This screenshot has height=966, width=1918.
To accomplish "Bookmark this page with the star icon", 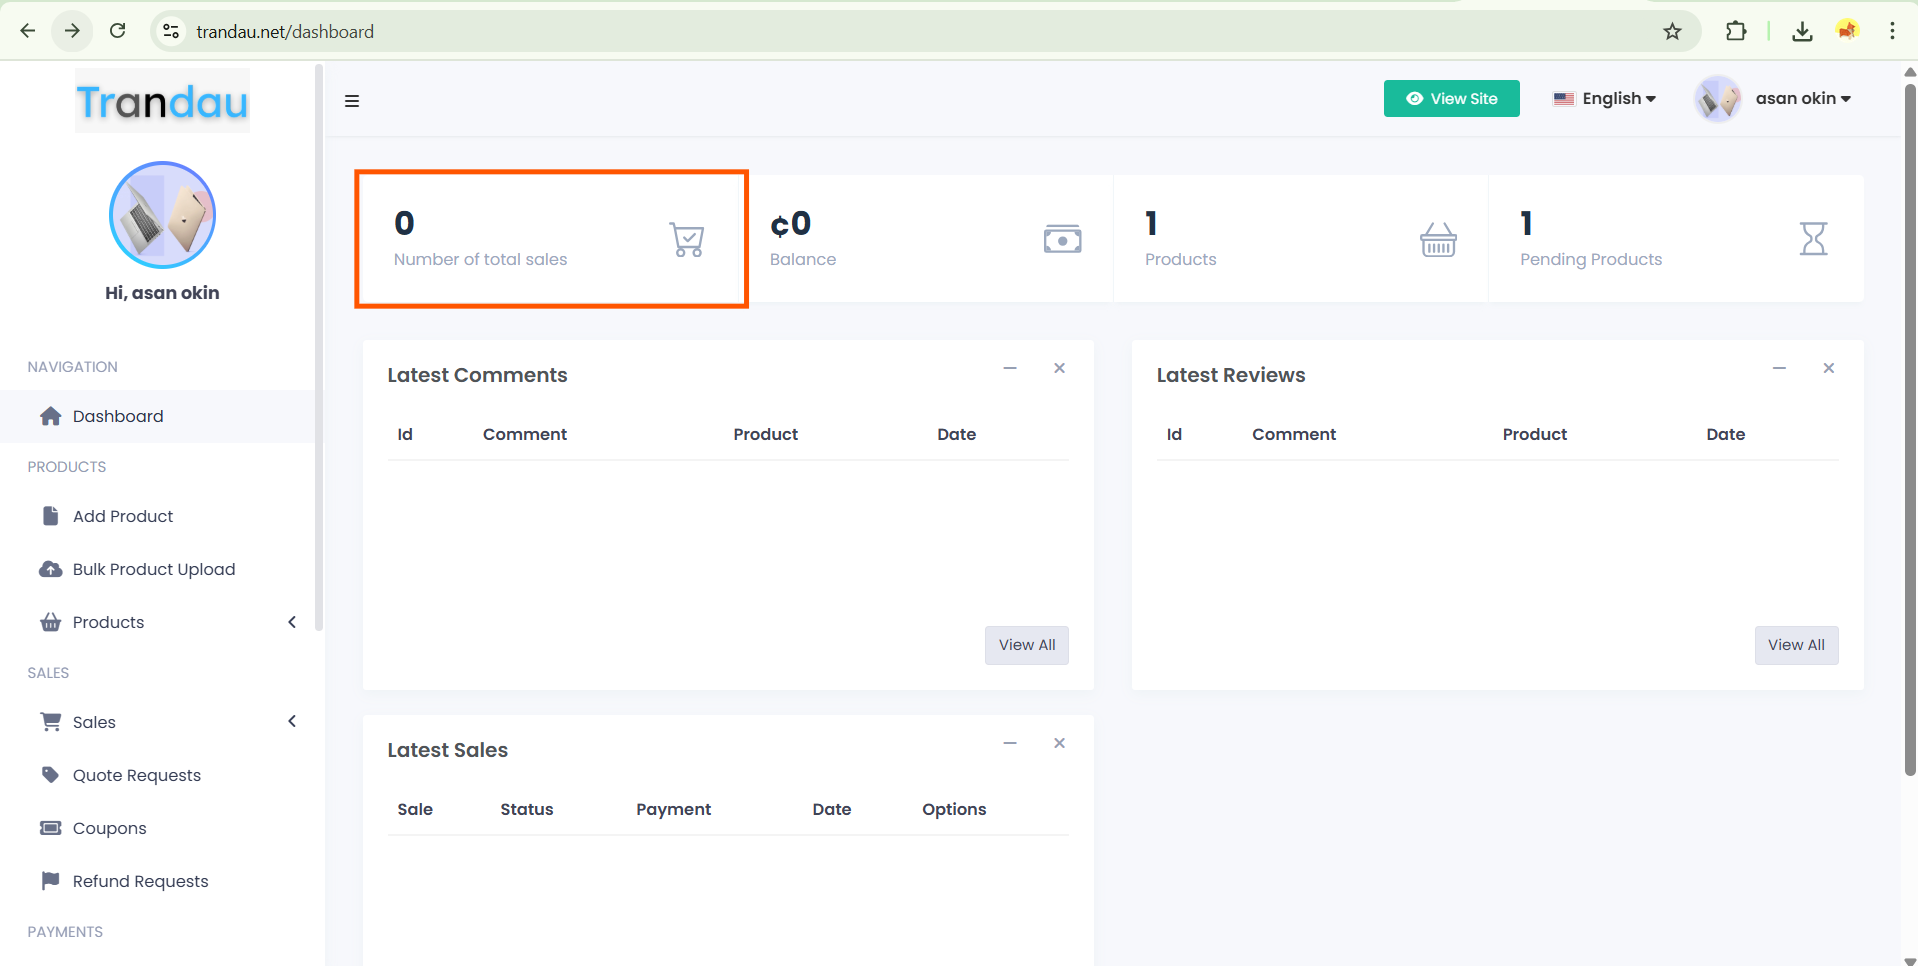I will pos(1672,32).
